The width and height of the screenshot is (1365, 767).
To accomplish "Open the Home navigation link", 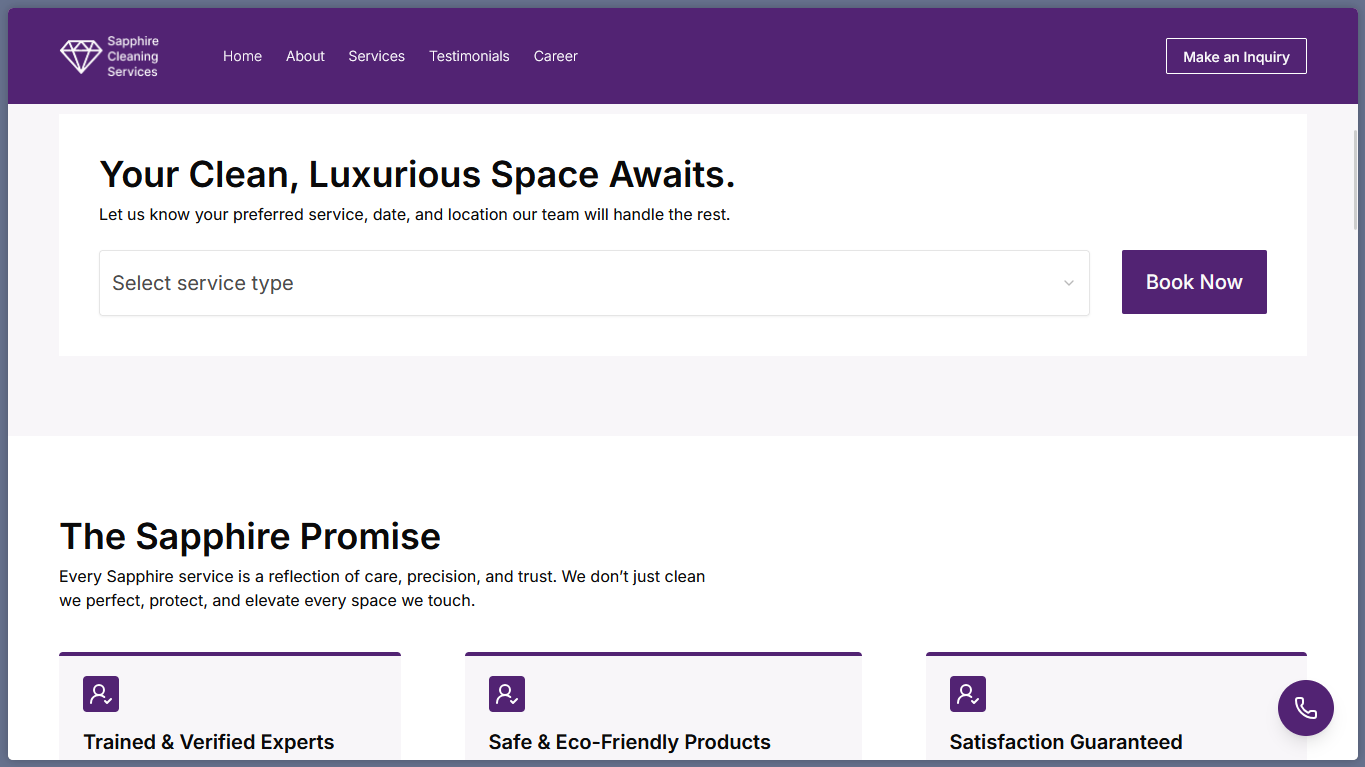I will 242,56.
